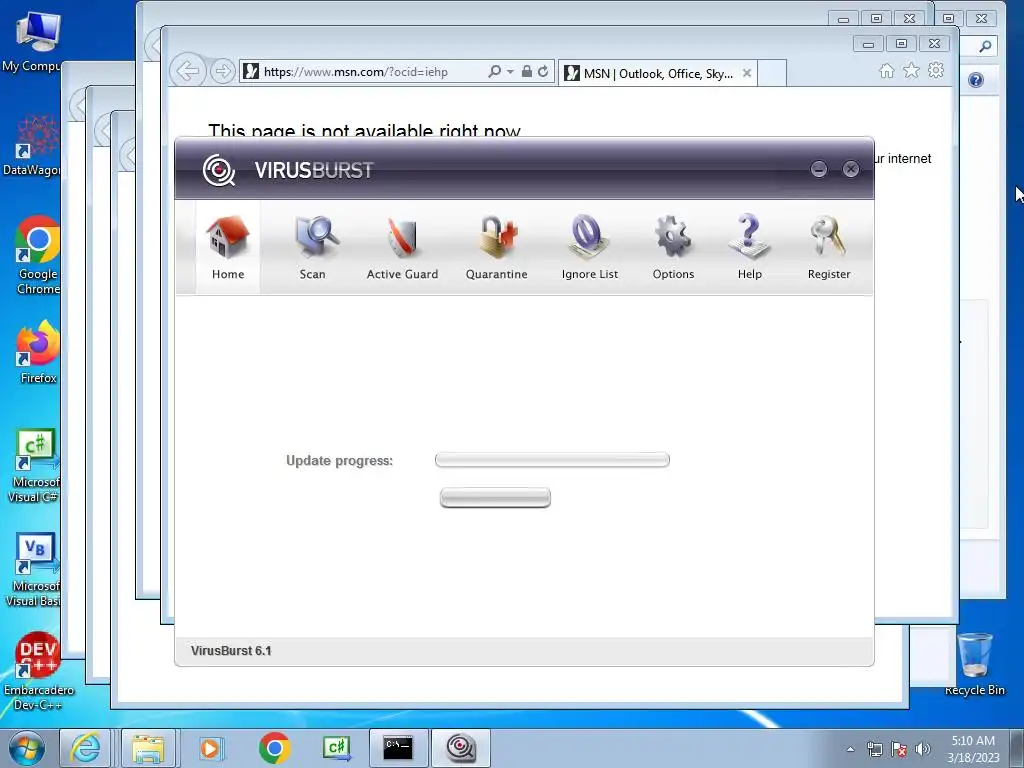Open the Windows Start menu
1024x768 pixels.
click(26, 748)
